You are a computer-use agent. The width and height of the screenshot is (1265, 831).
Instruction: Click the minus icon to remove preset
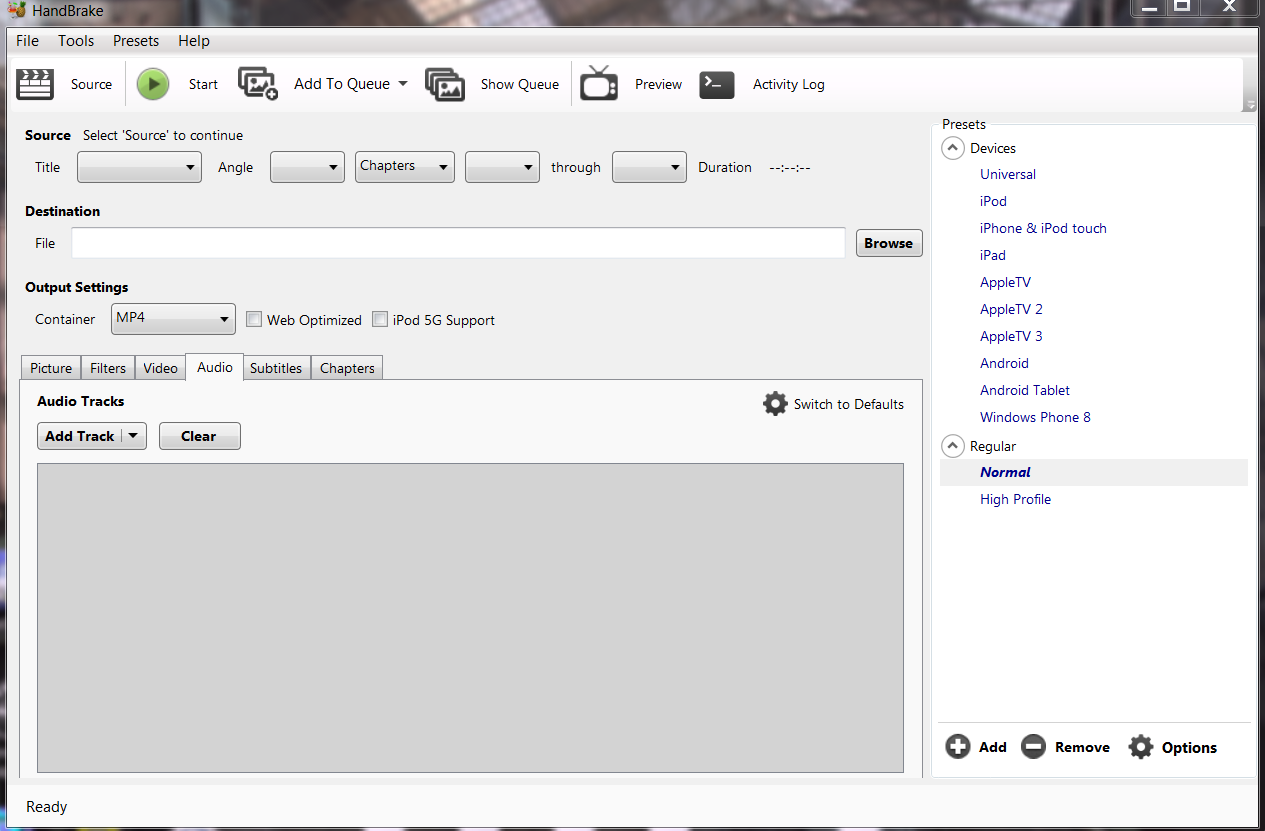coord(1034,747)
